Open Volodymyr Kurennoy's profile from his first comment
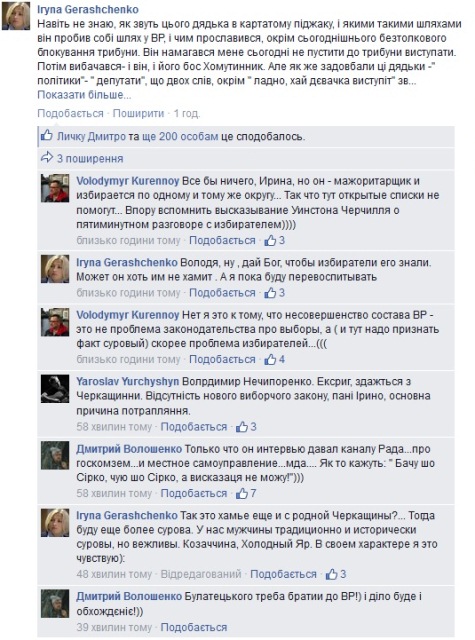The height and width of the screenshot is (640, 475). pyautogui.click(x=128, y=181)
